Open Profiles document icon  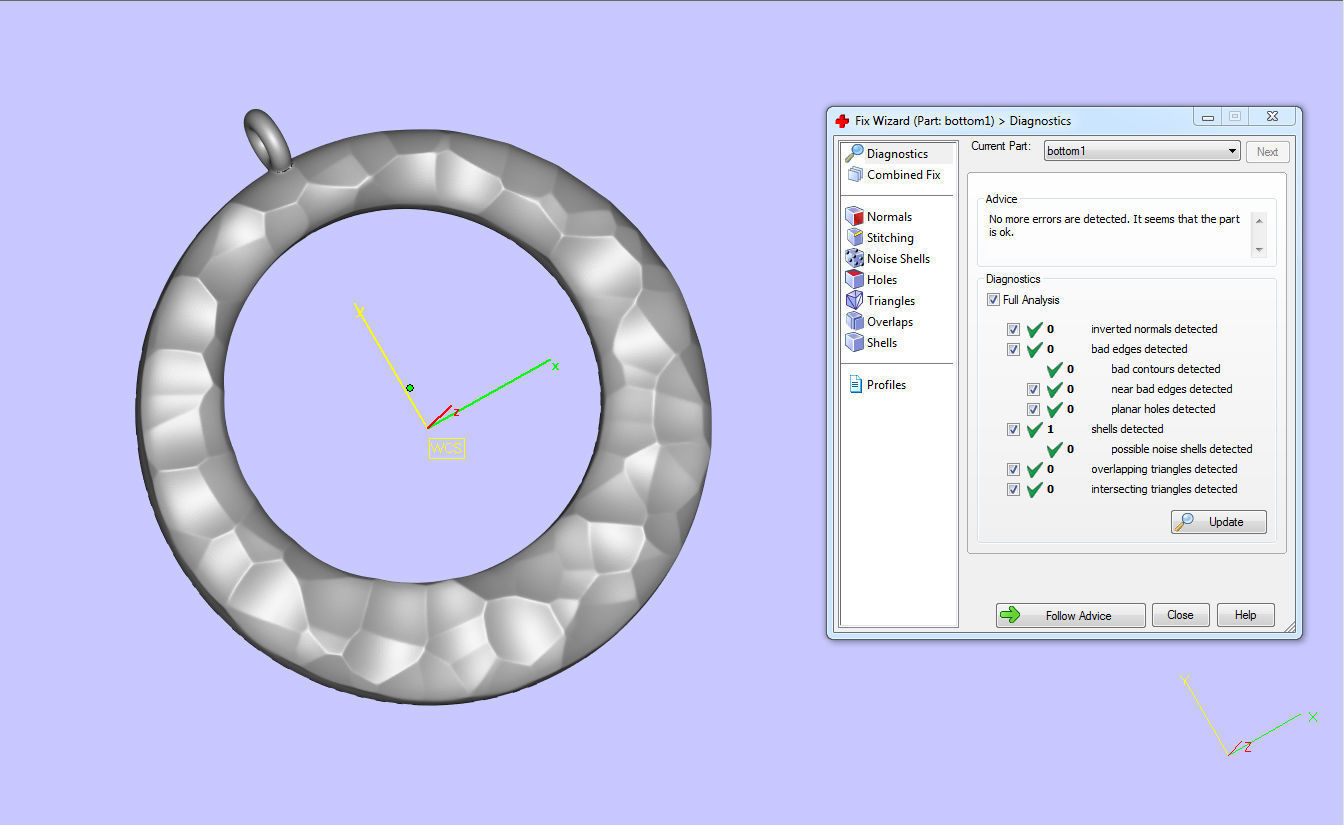(855, 384)
